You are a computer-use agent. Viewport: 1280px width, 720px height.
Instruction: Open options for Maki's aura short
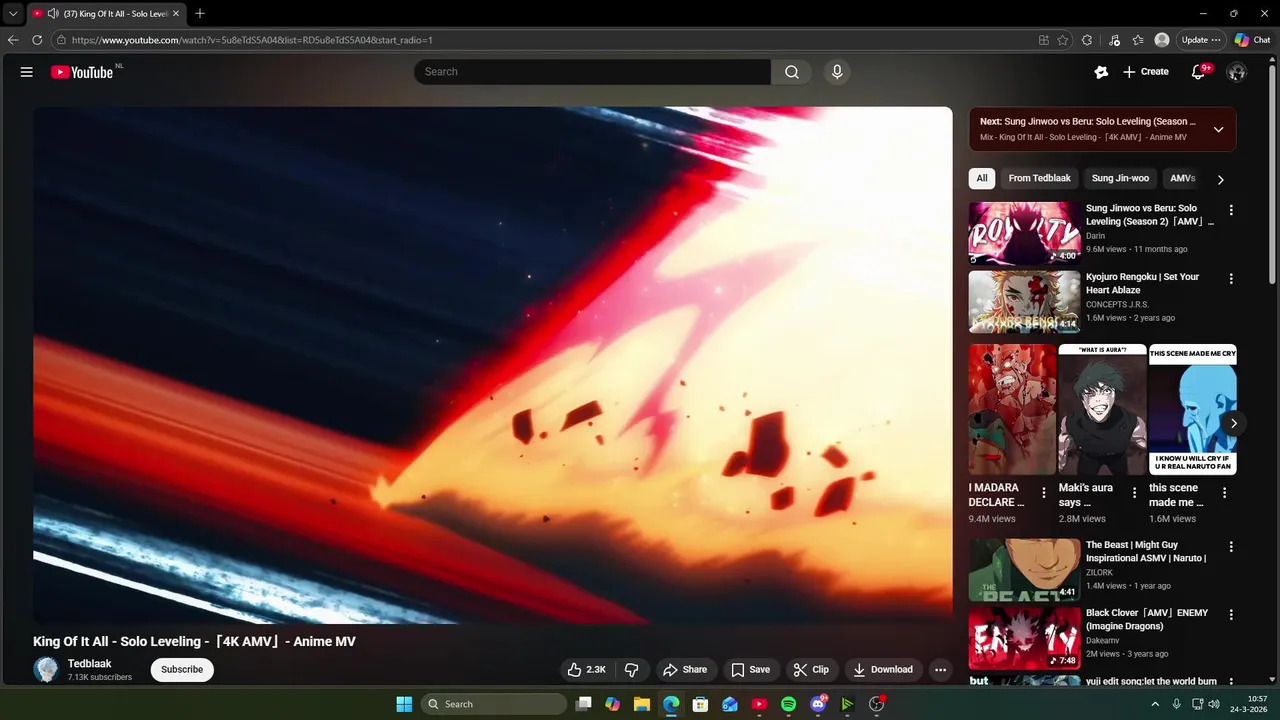pos(1134,493)
